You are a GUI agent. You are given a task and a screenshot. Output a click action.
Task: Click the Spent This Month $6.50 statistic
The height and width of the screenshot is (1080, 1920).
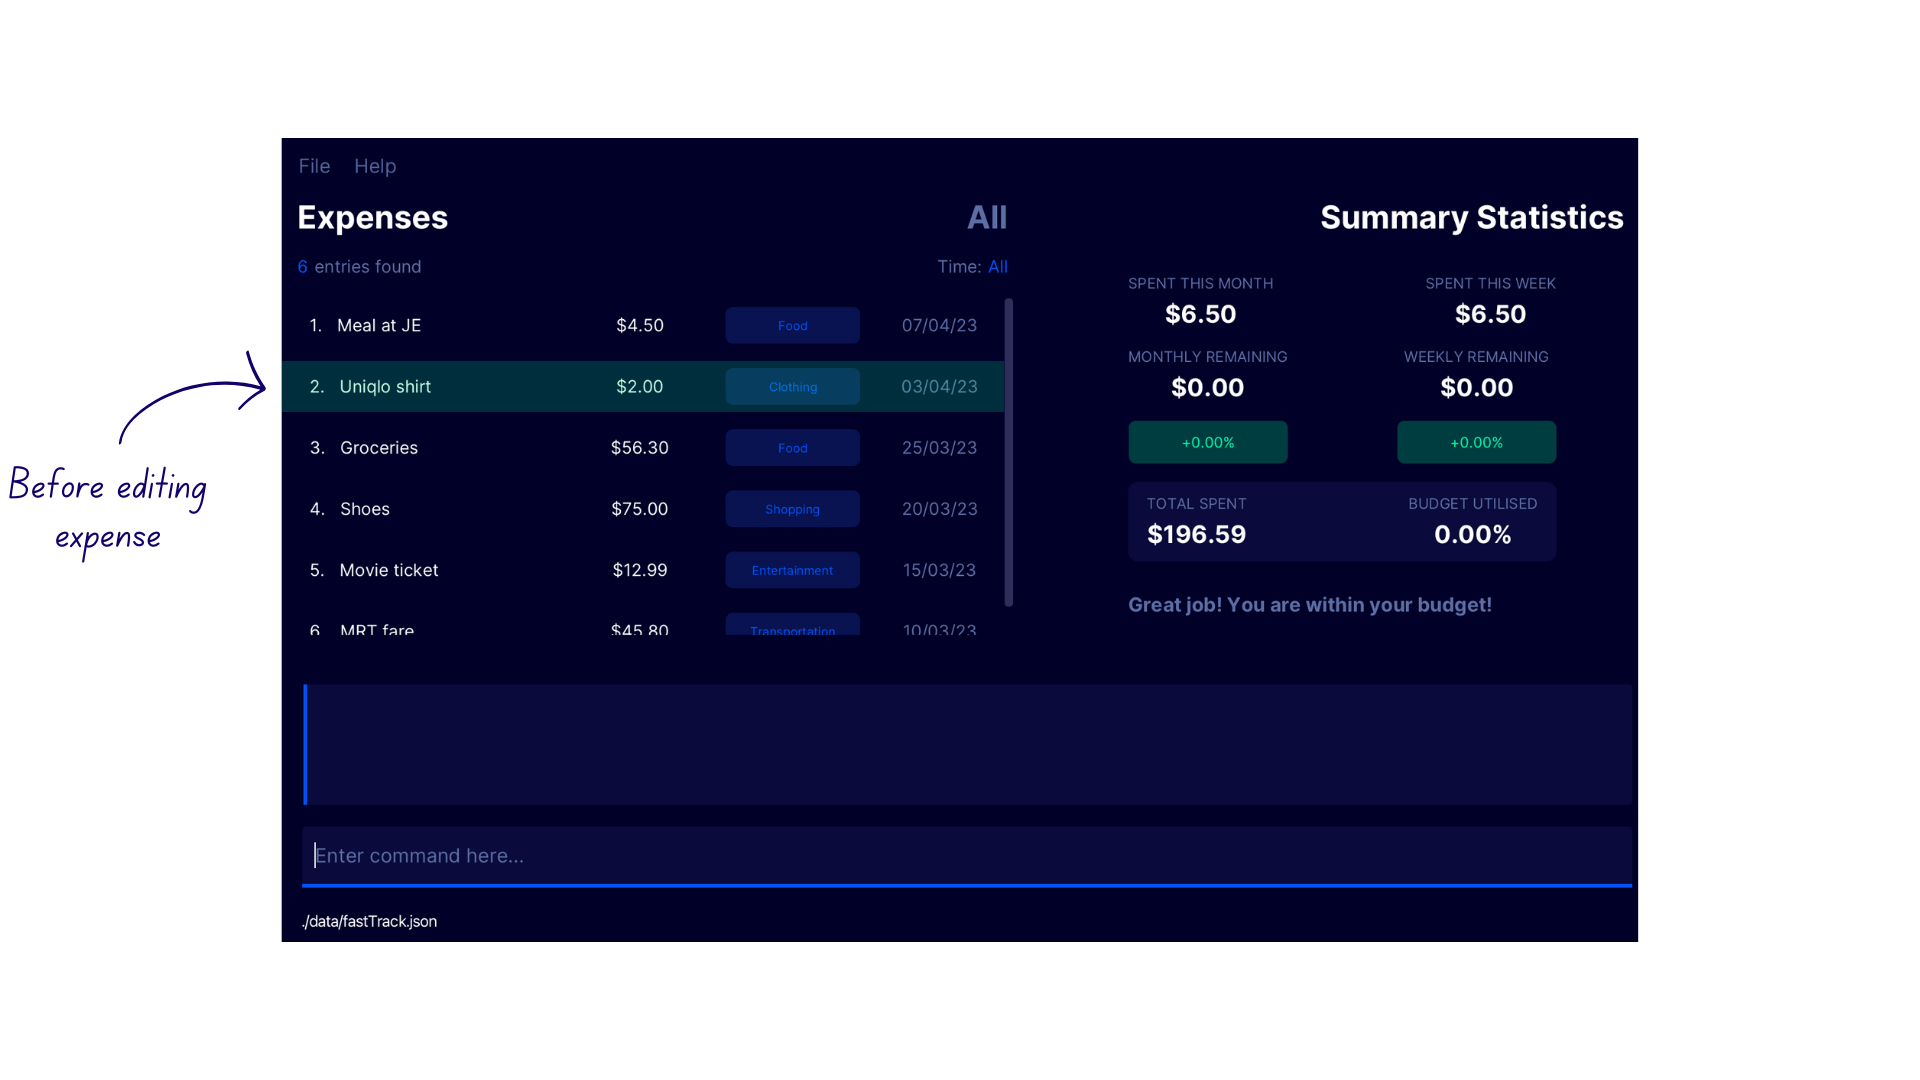[1200, 301]
